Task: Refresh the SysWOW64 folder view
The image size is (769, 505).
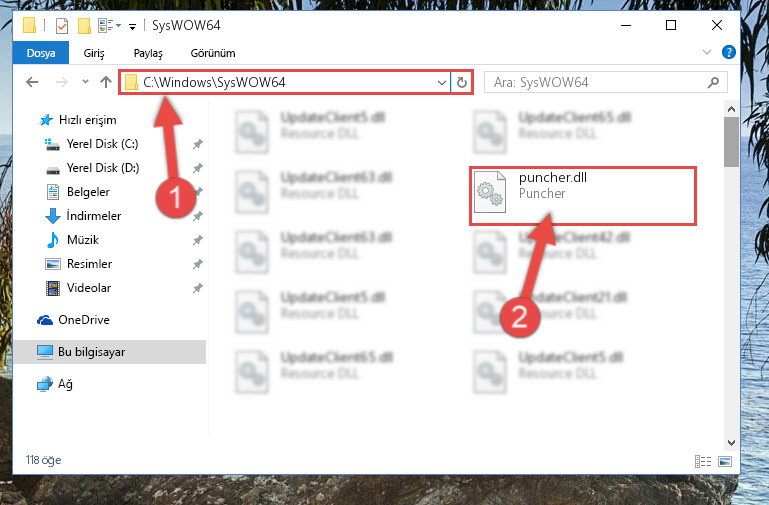Action: 461,82
